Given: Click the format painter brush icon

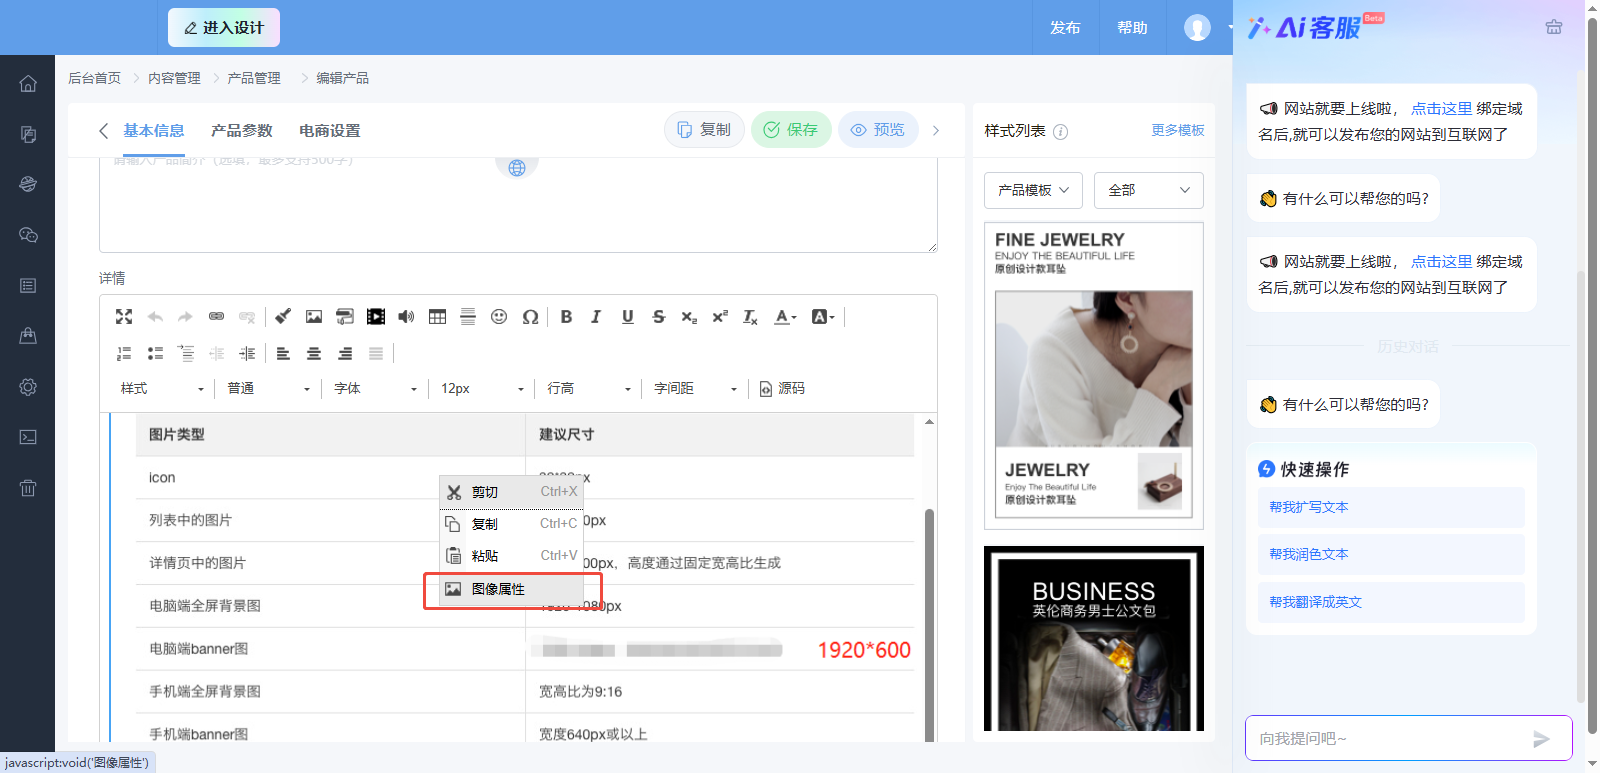Looking at the screenshot, I should tap(283, 317).
